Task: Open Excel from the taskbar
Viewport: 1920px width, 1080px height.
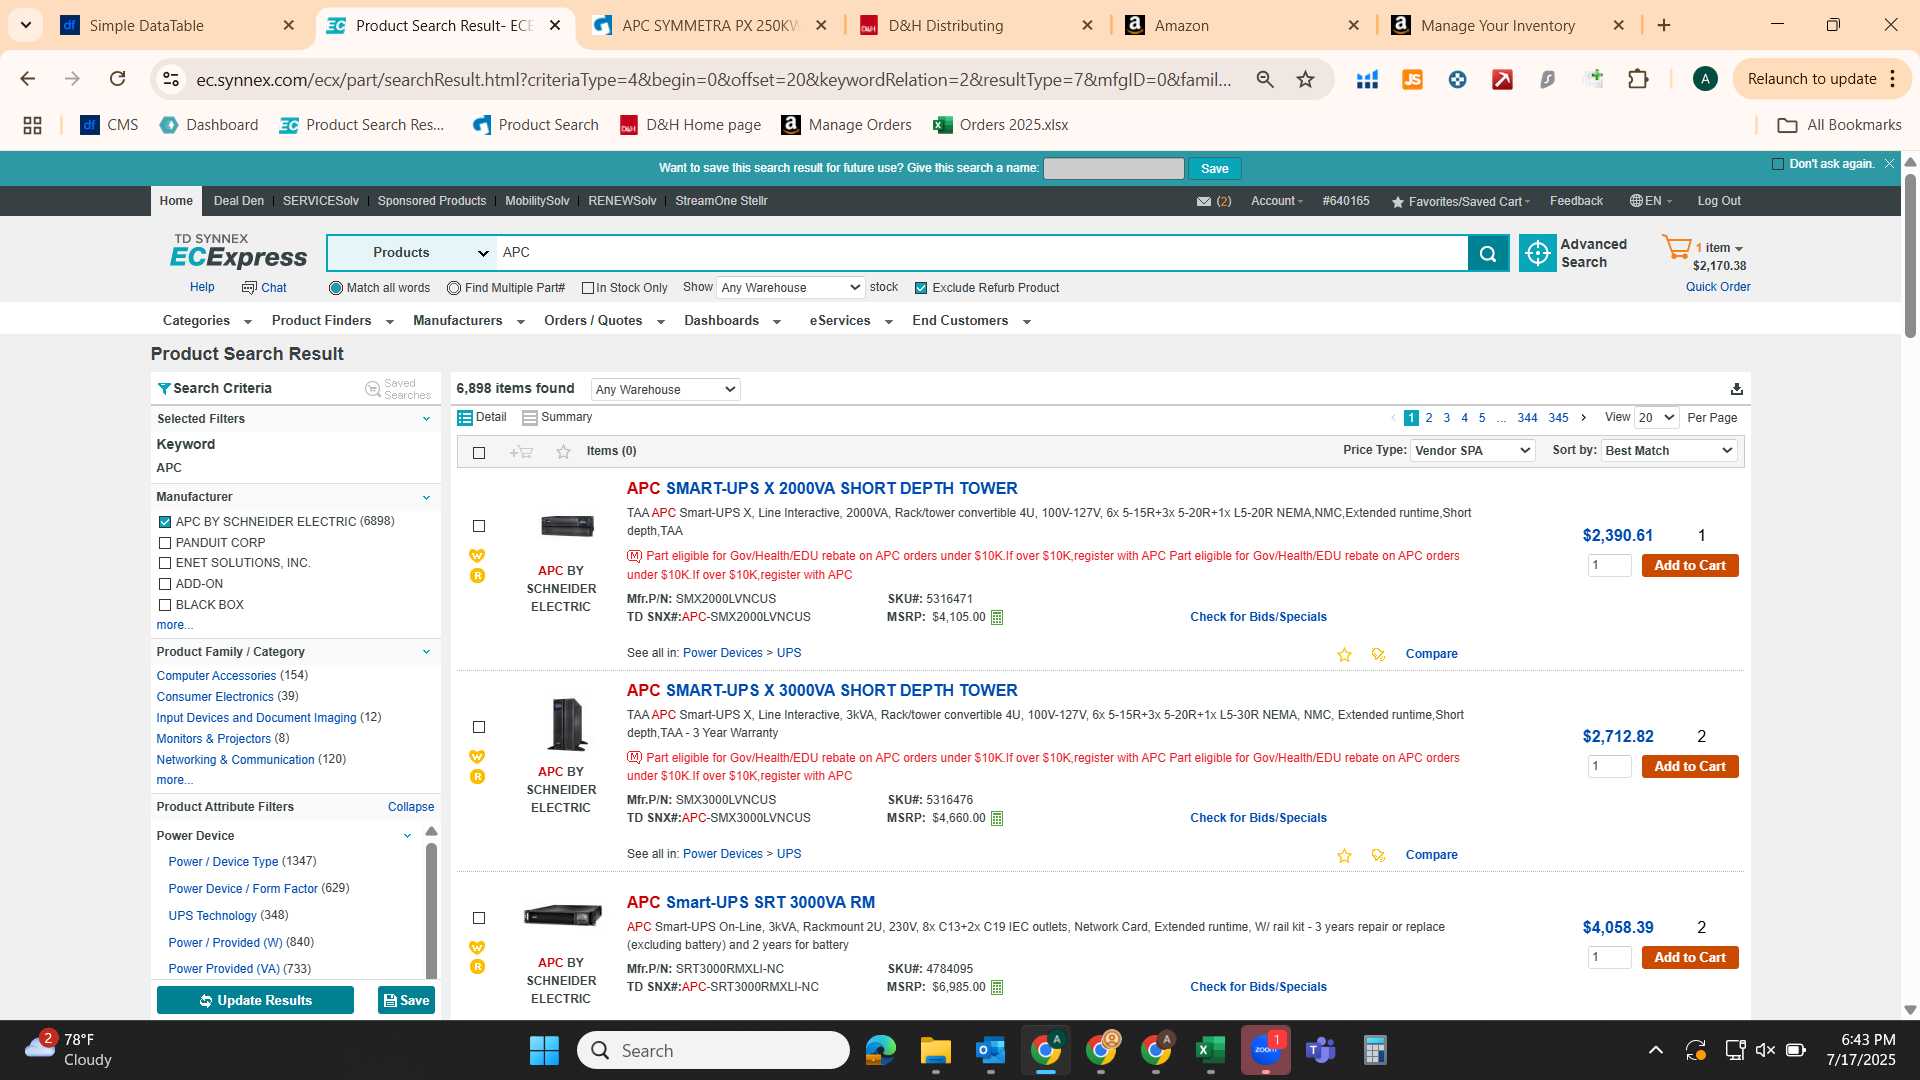Action: tap(1210, 1050)
